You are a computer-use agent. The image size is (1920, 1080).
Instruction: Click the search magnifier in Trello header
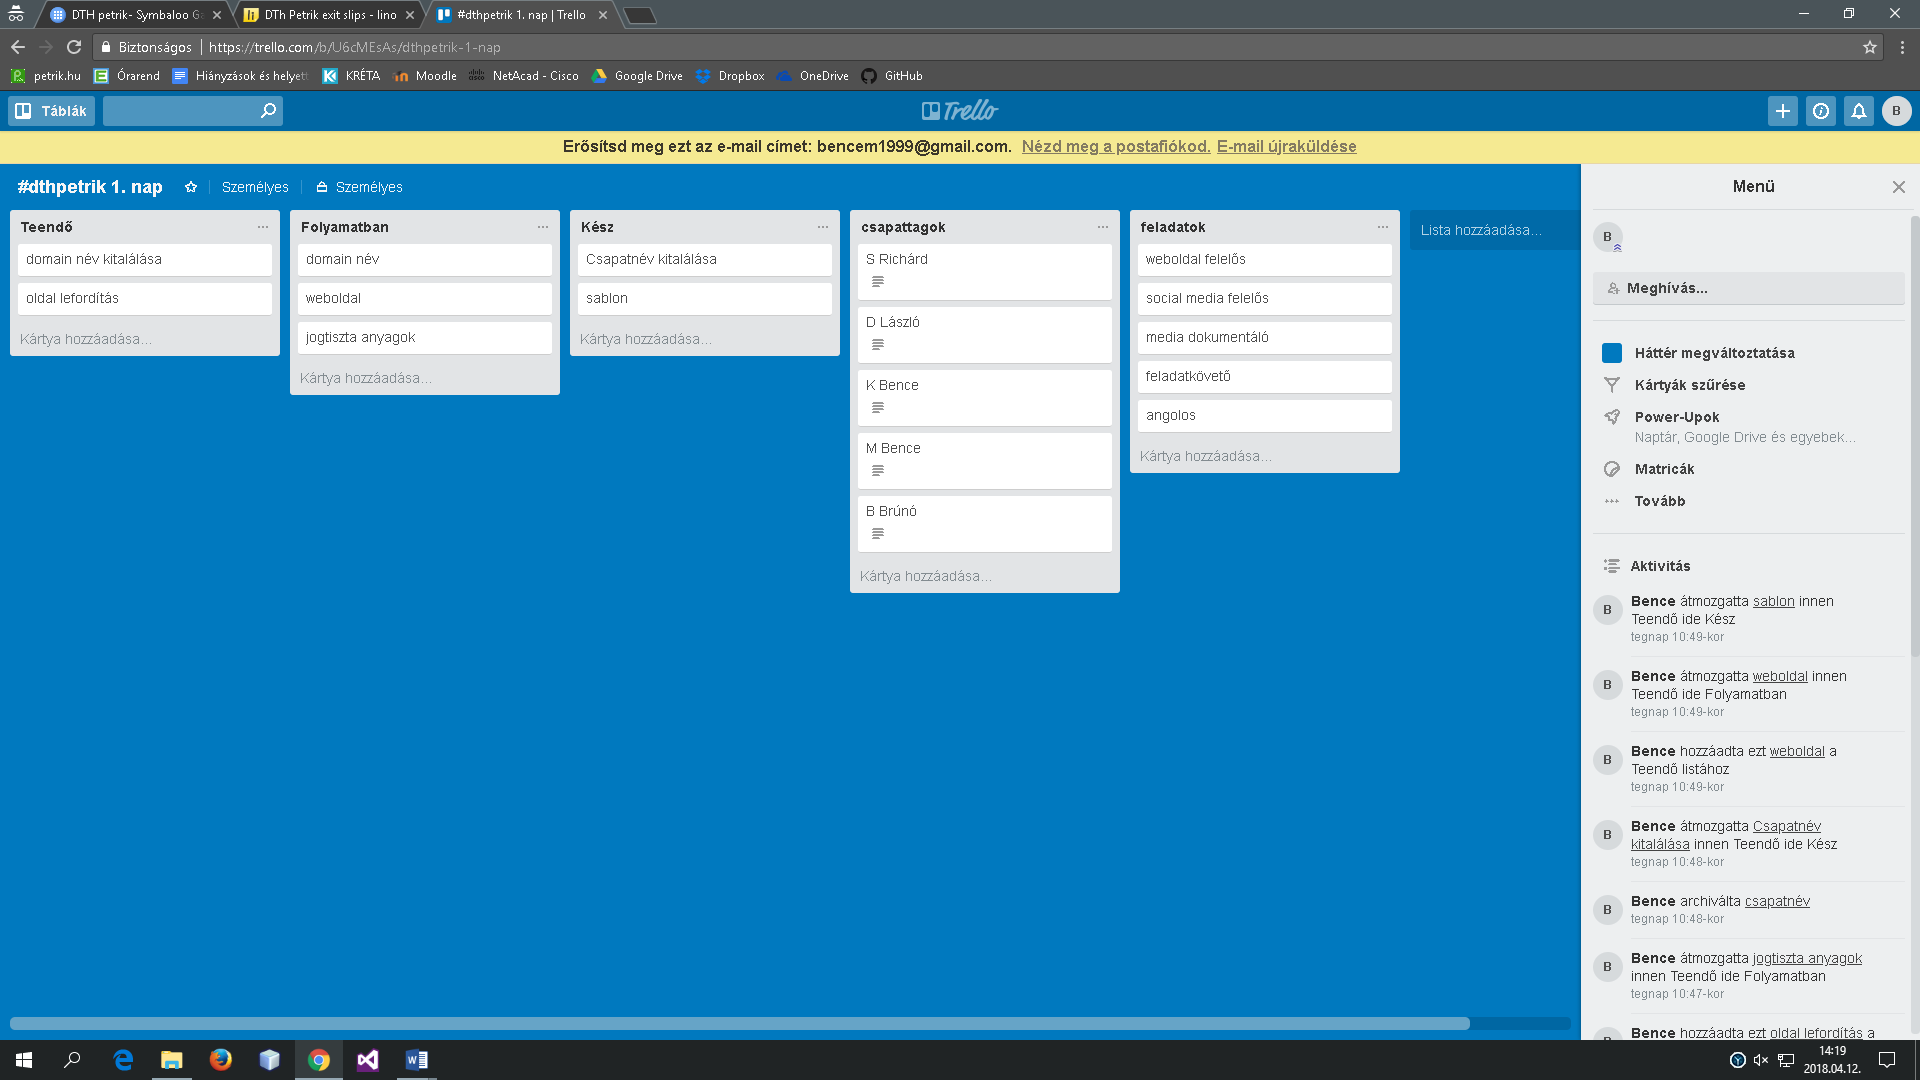(268, 111)
